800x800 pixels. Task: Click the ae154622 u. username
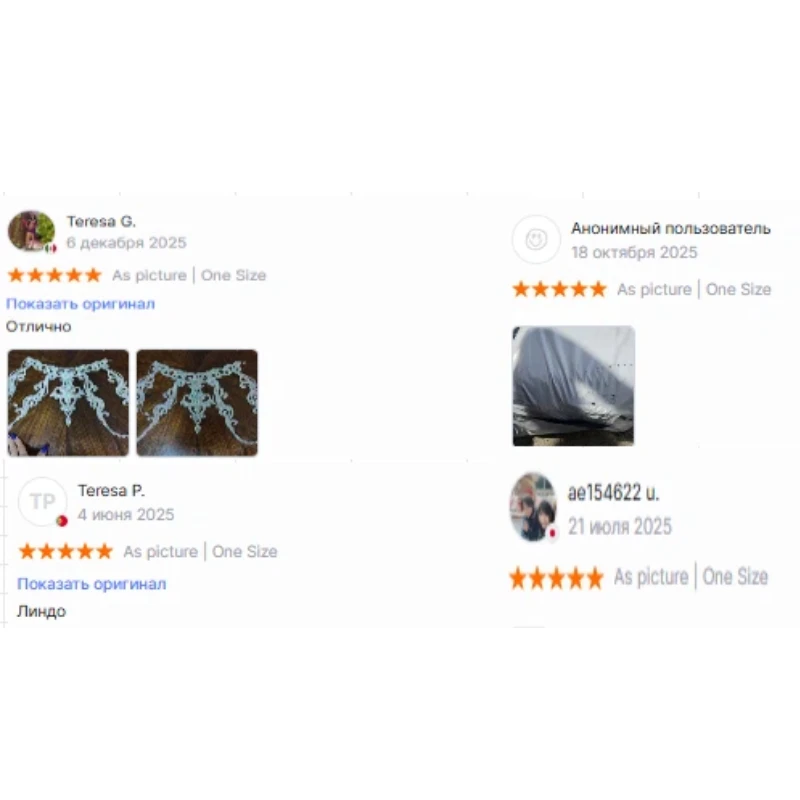pos(613,492)
